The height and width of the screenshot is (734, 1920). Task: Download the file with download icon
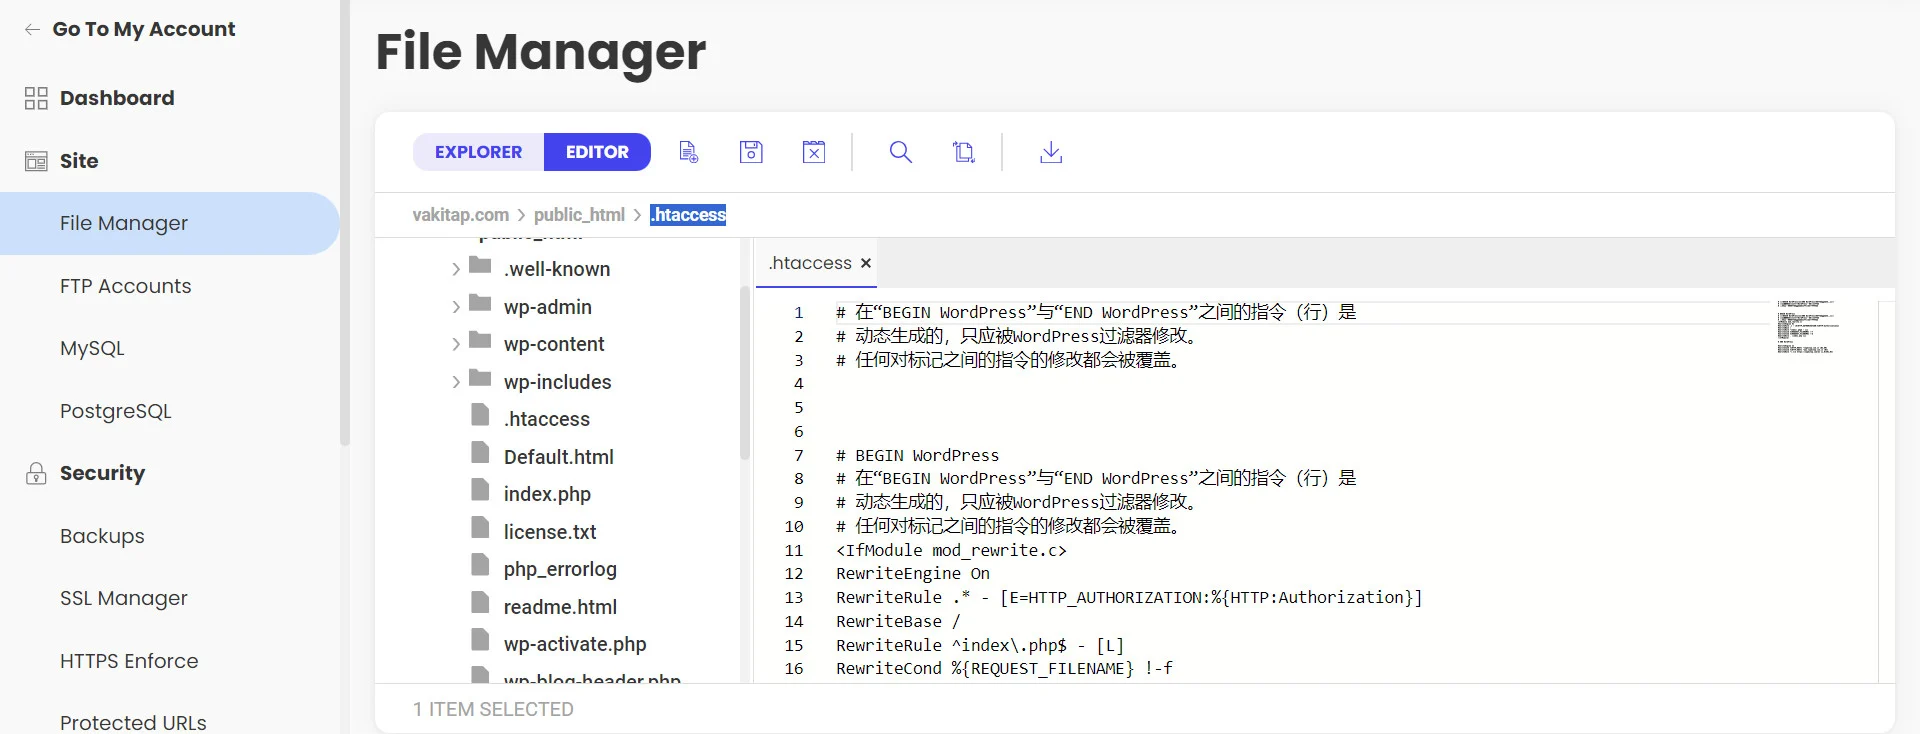pos(1051,152)
